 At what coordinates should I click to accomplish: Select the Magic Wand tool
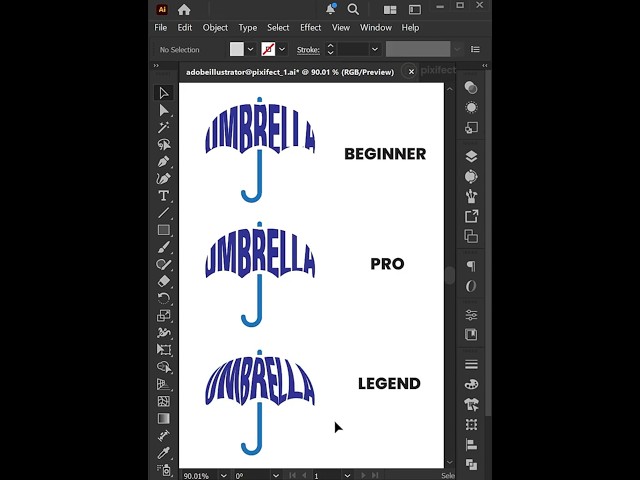[164, 127]
